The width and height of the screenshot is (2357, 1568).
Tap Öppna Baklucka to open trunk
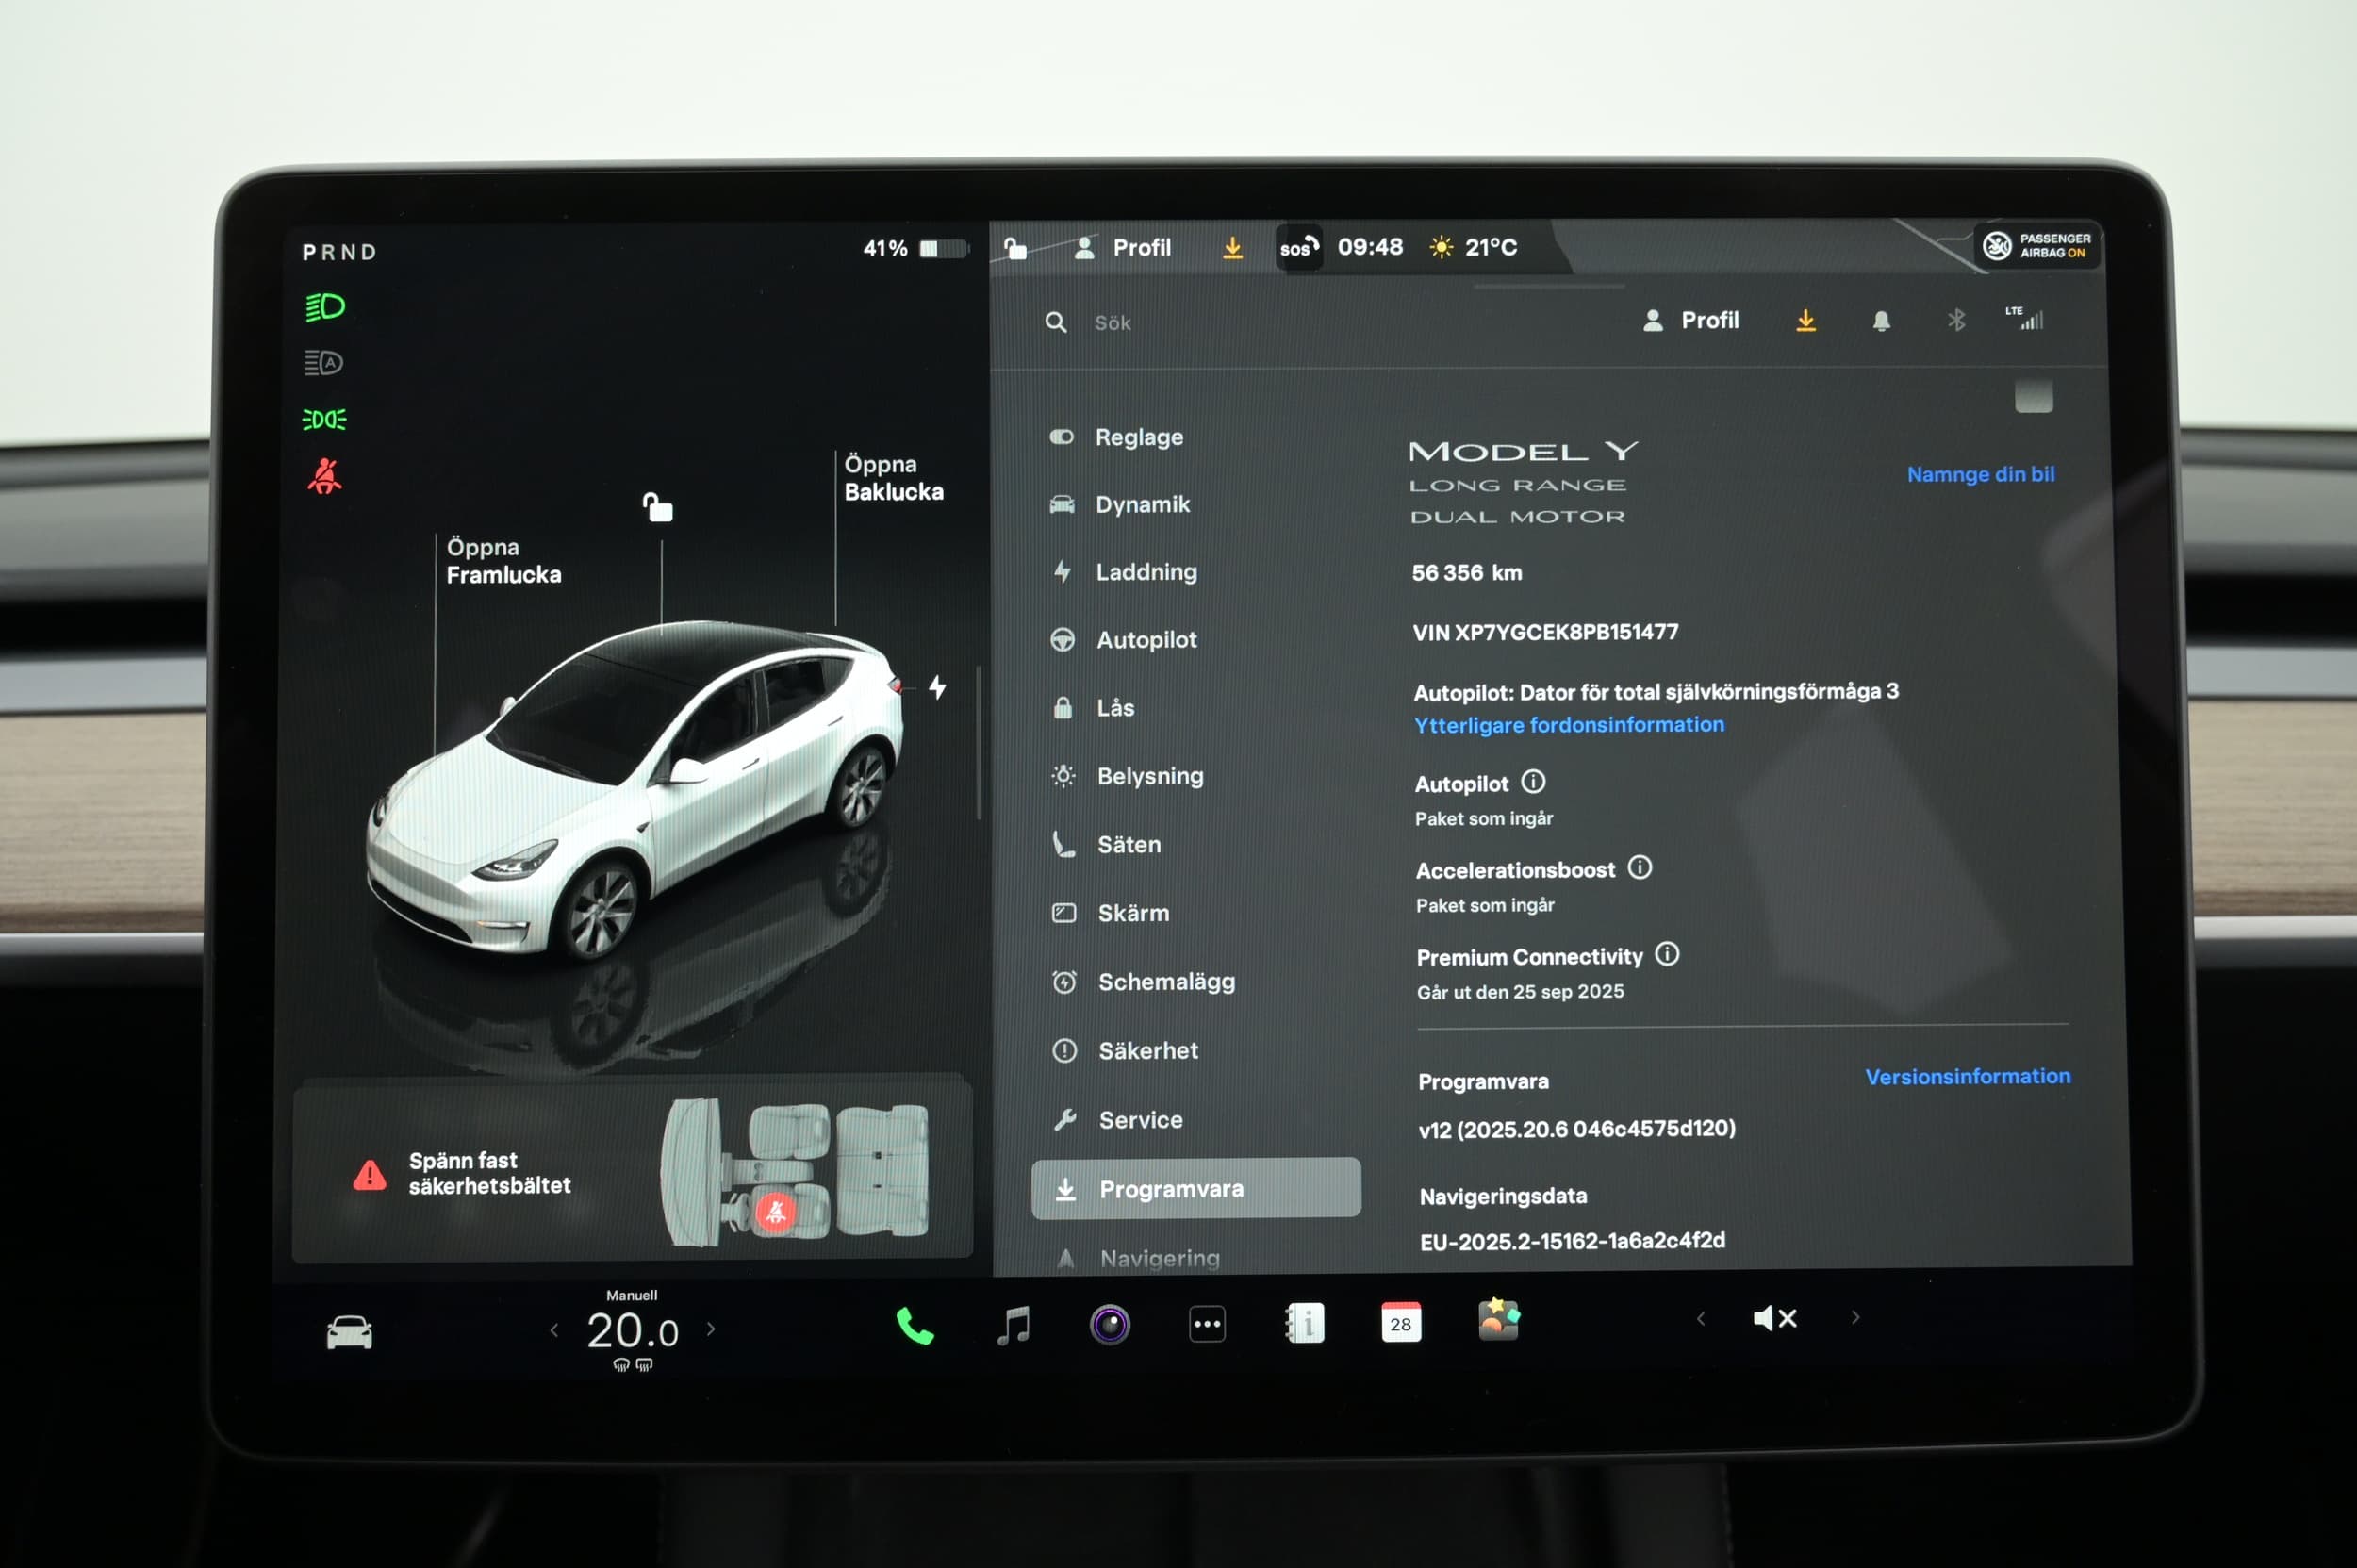coord(893,478)
